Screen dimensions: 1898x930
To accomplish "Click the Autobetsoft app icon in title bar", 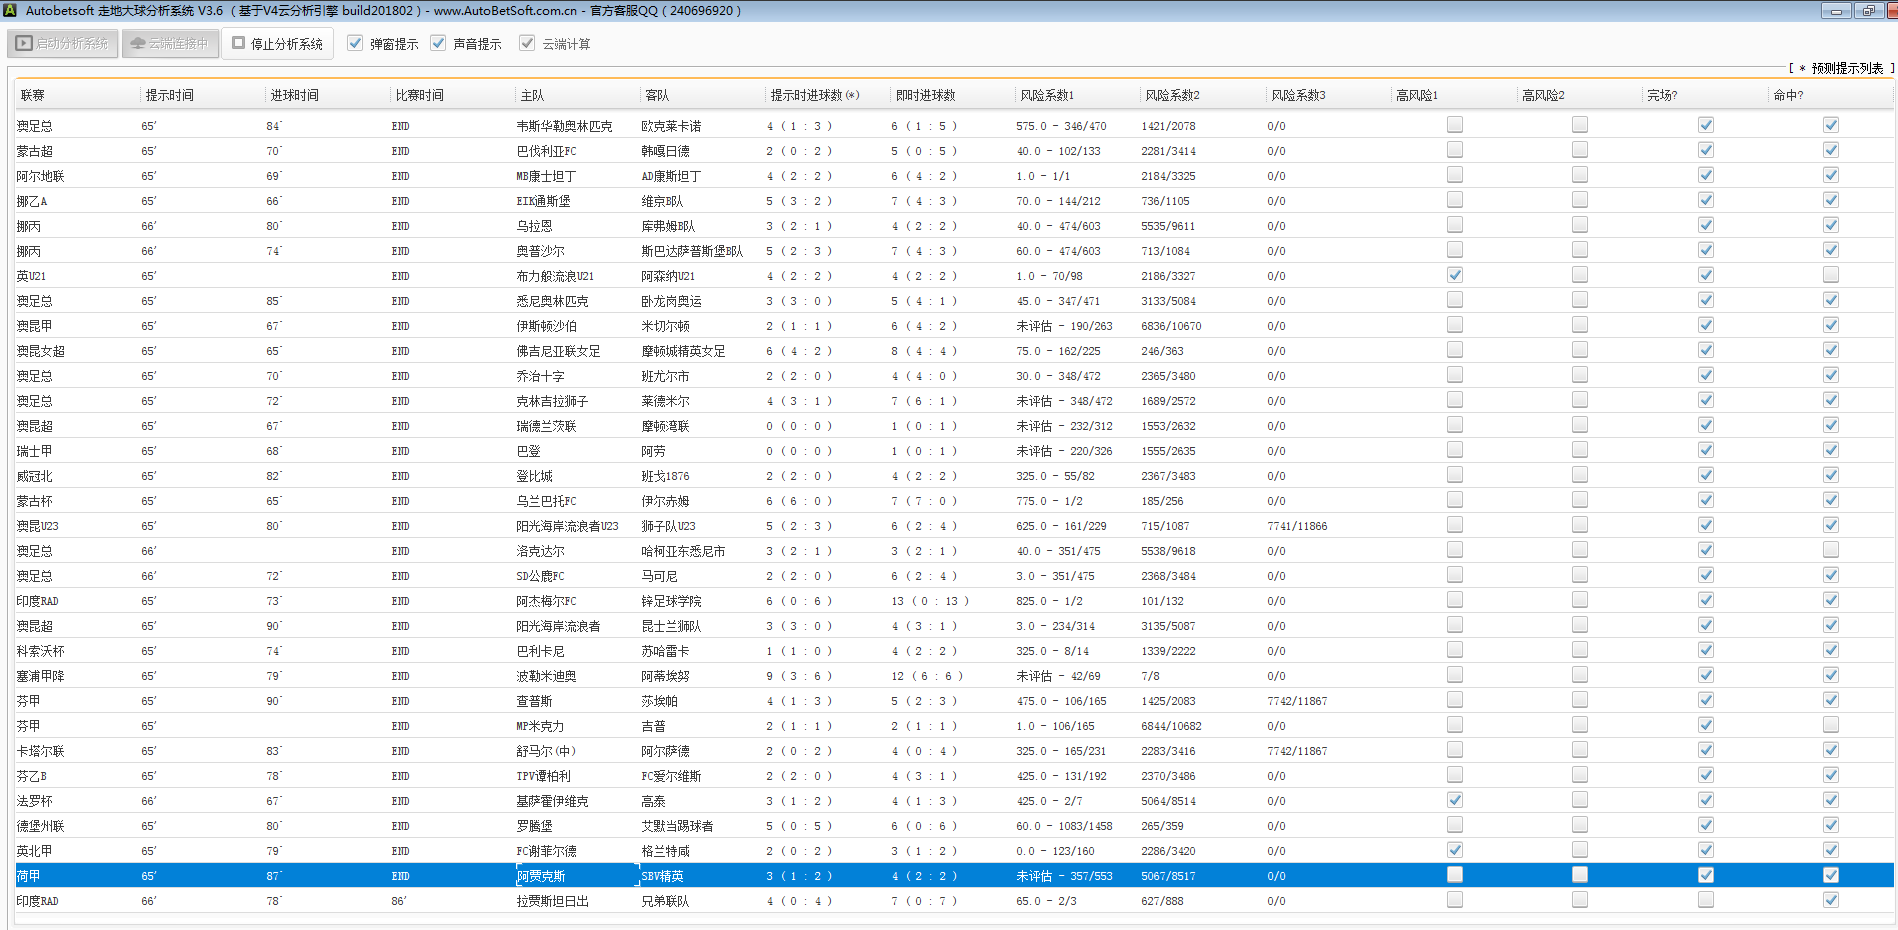I will tap(10, 10).
